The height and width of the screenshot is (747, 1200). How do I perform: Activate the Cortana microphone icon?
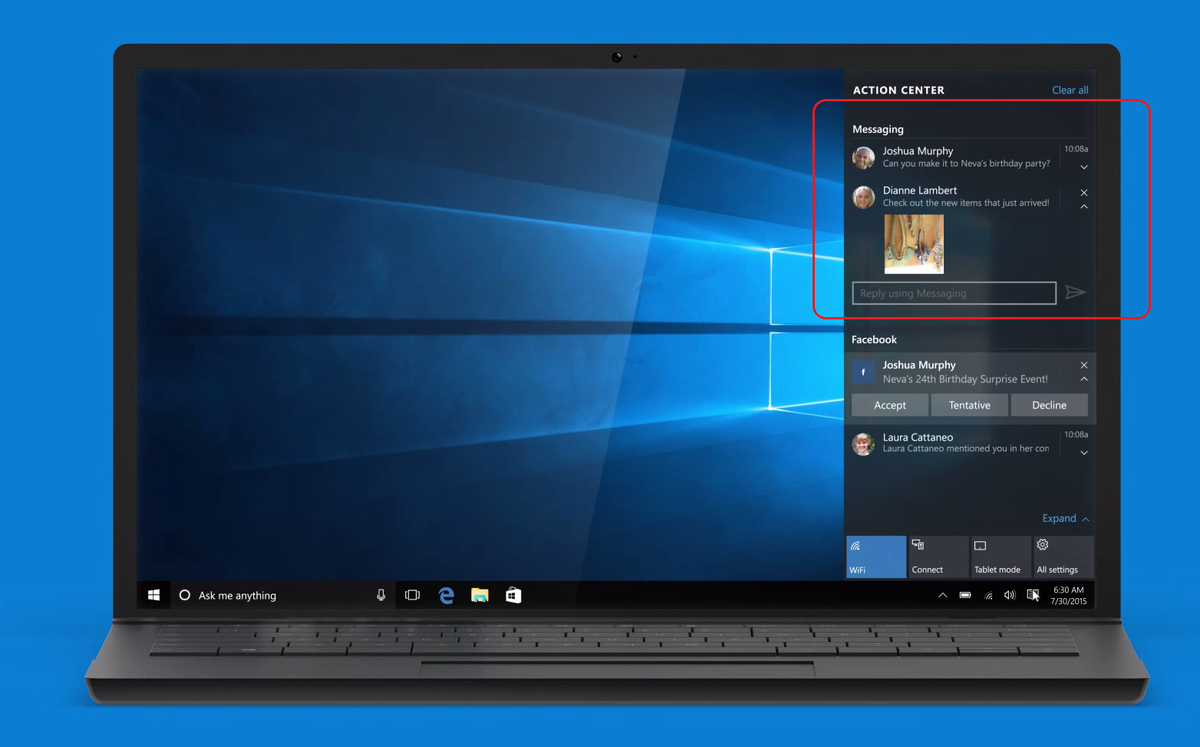click(x=381, y=595)
